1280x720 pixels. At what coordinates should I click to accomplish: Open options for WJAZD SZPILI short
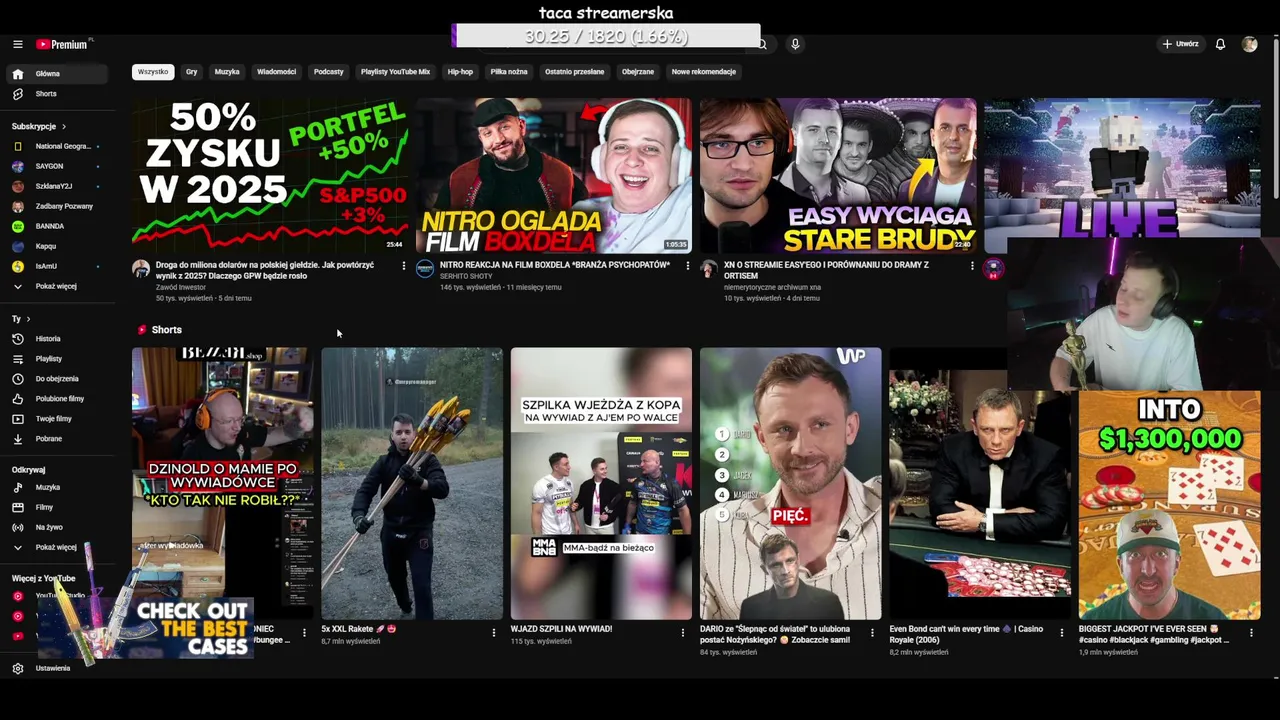[682, 632]
